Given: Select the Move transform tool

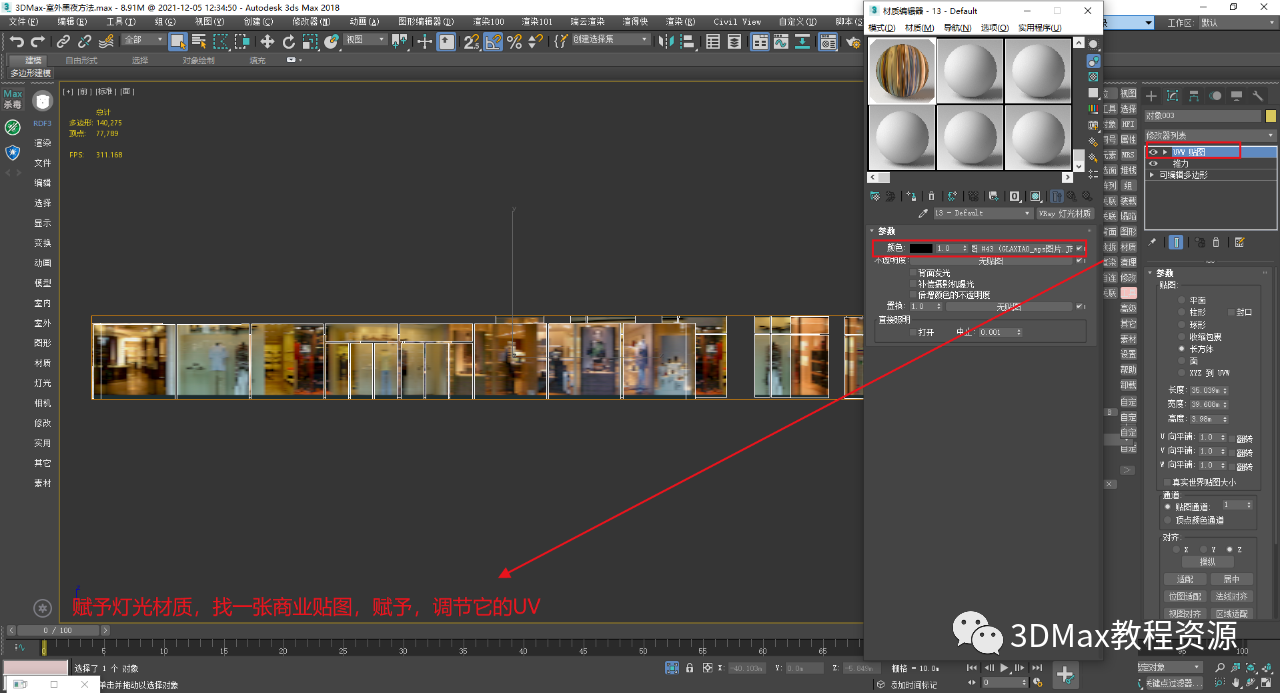Looking at the screenshot, I should pyautogui.click(x=267, y=41).
